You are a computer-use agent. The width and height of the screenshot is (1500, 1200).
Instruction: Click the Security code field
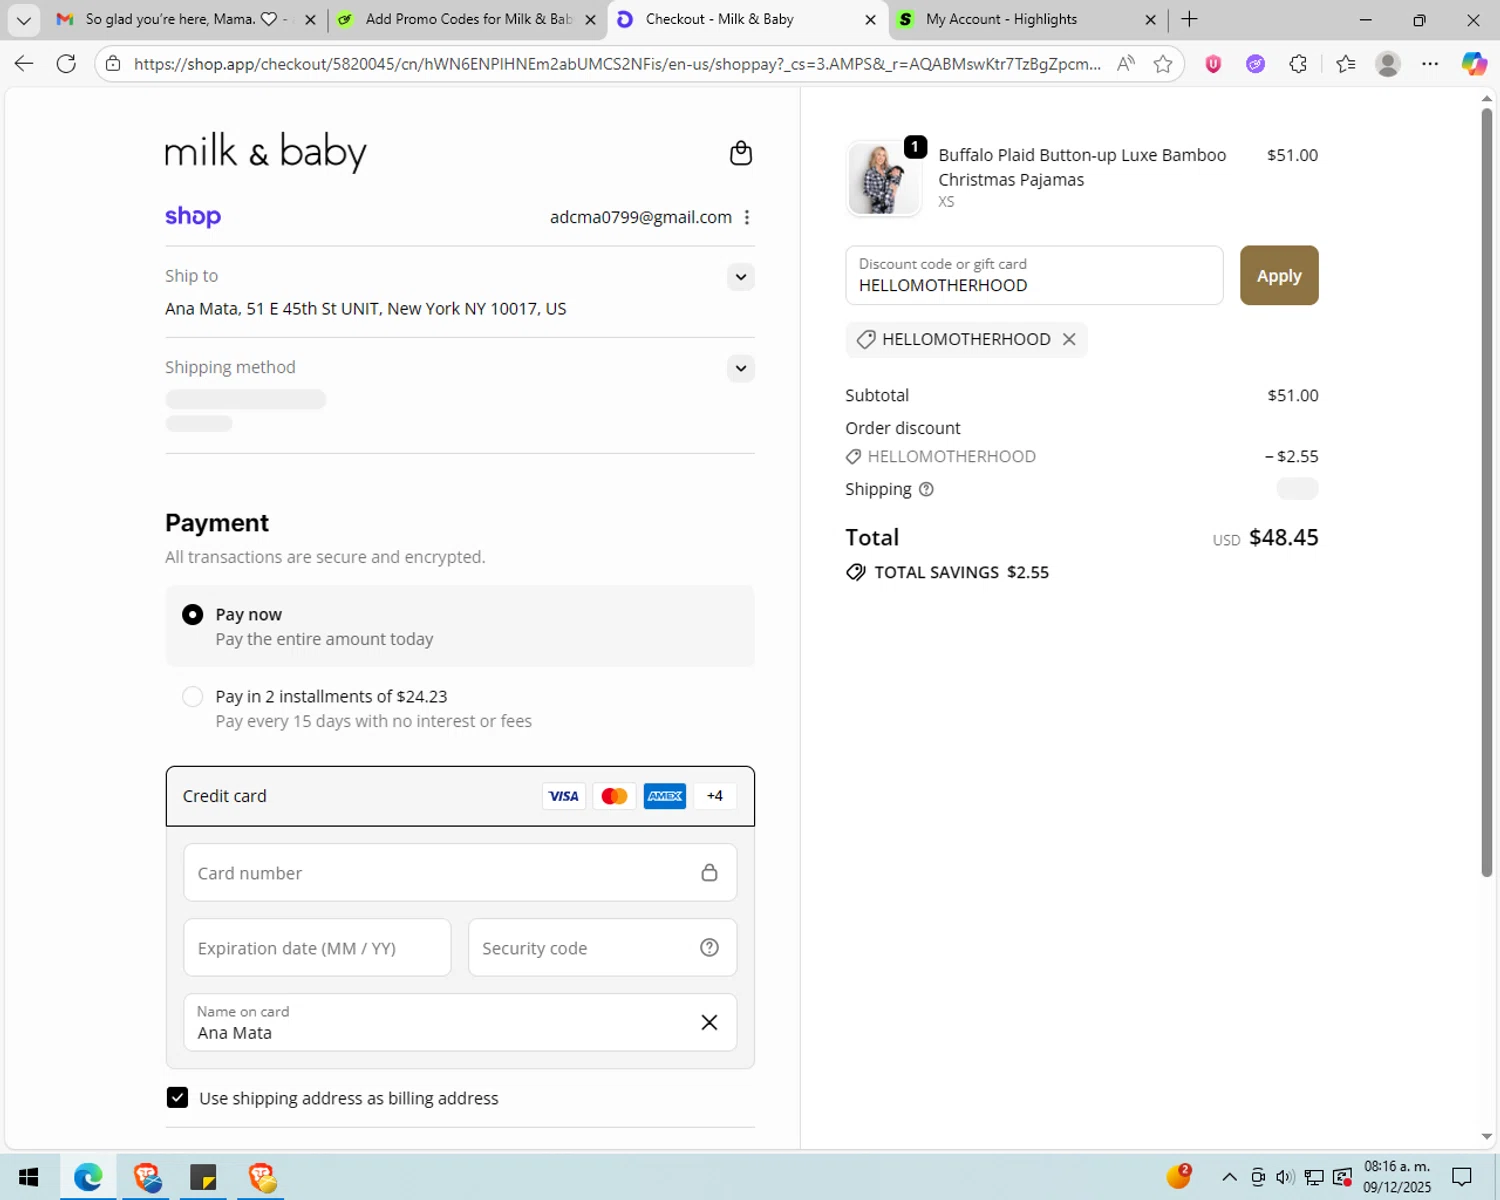point(602,947)
